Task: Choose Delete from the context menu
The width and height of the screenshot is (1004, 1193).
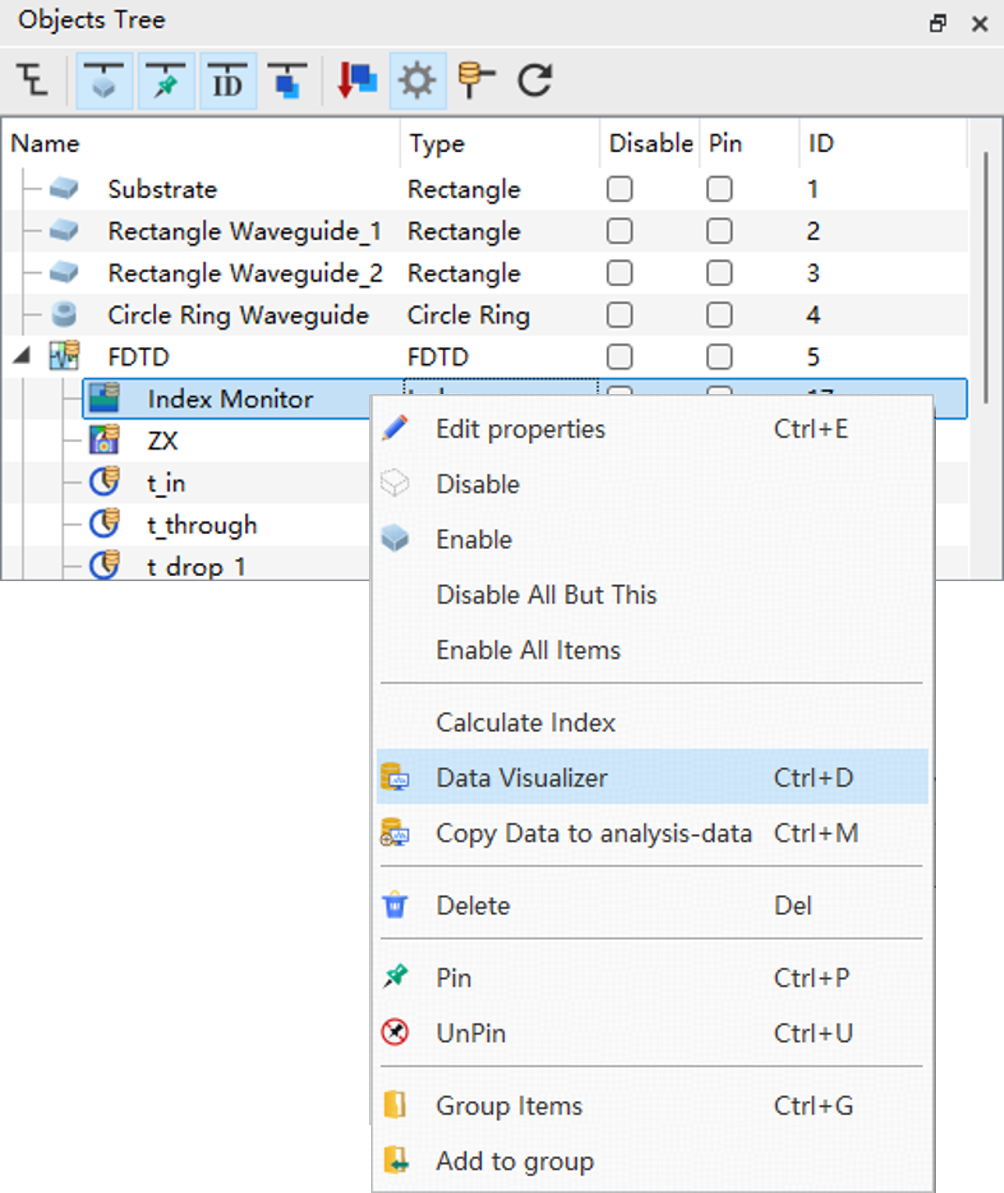Action: click(x=473, y=905)
